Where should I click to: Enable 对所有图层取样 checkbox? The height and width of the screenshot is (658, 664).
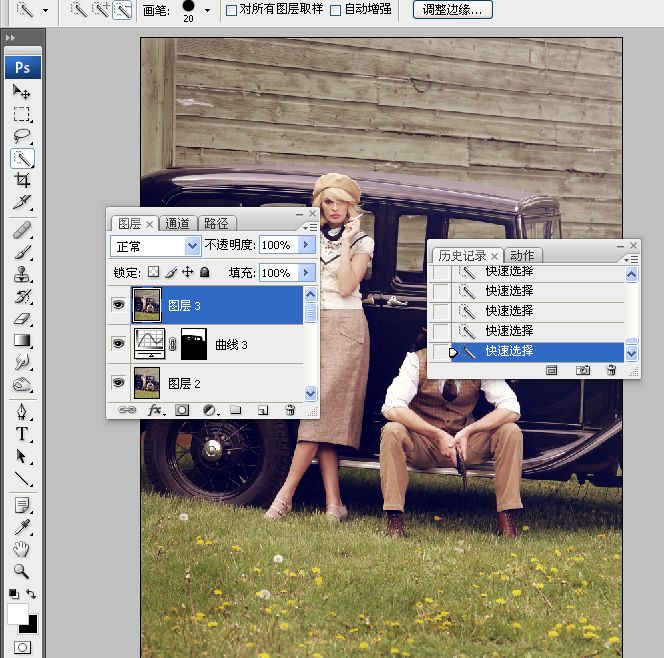[231, 11]
